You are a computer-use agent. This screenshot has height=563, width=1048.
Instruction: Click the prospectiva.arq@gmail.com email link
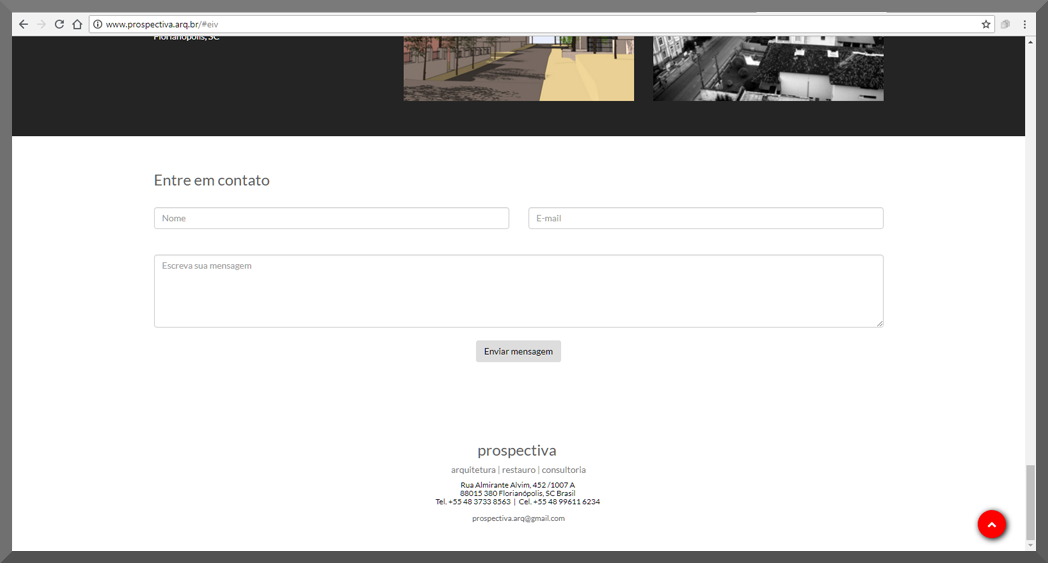tap(519, 518)
